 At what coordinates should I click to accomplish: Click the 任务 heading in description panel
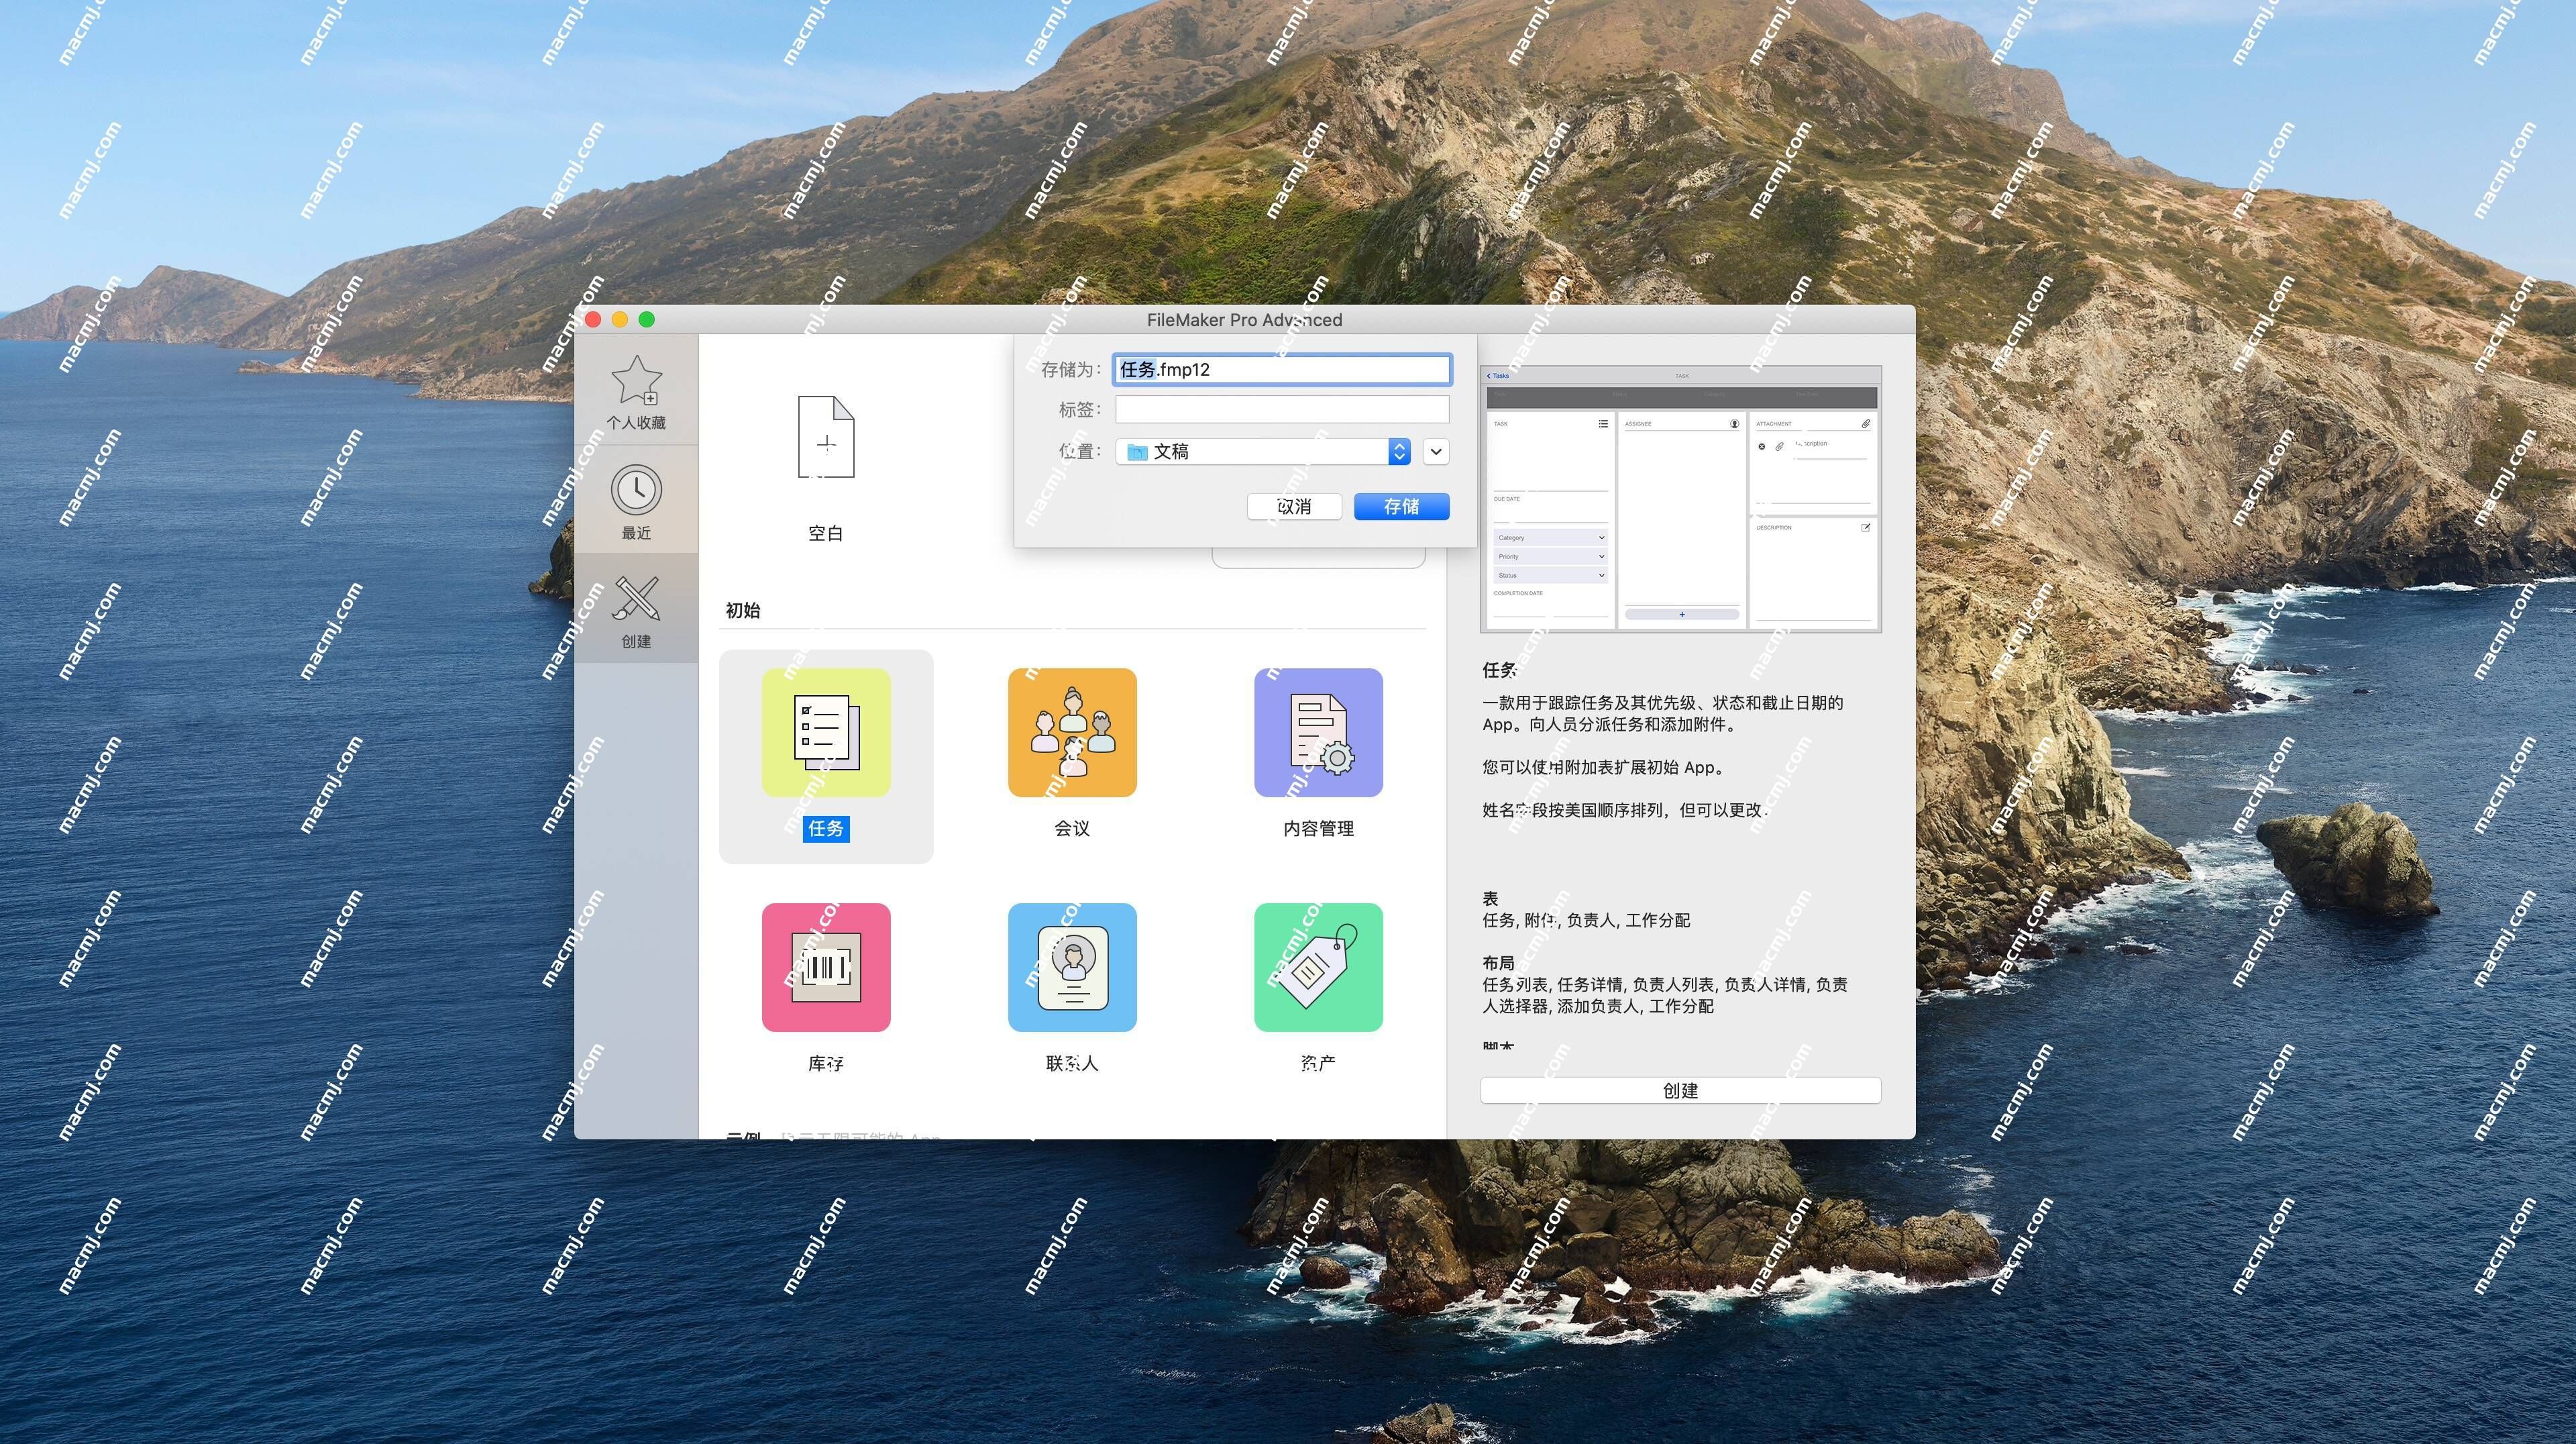click(x=1499, y=670)
